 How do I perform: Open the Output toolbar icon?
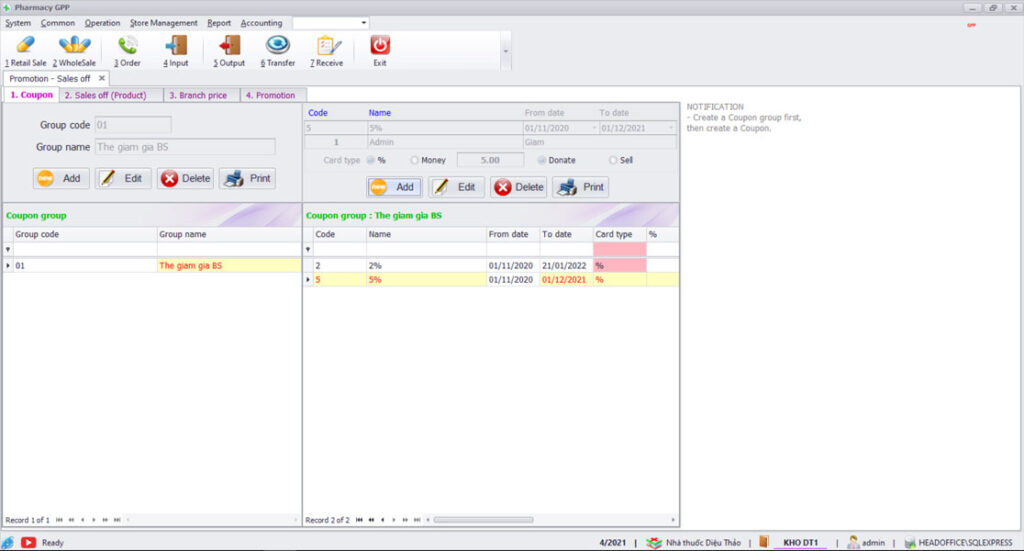coord(229,46)
